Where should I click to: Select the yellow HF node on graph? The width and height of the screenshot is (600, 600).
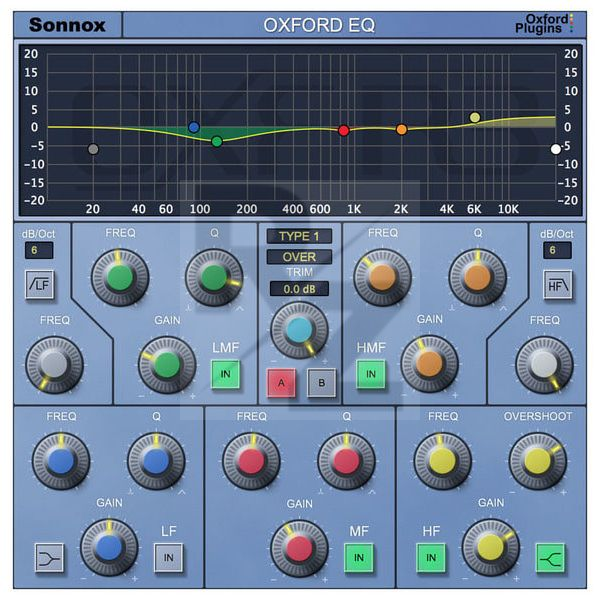pos(475,117)
